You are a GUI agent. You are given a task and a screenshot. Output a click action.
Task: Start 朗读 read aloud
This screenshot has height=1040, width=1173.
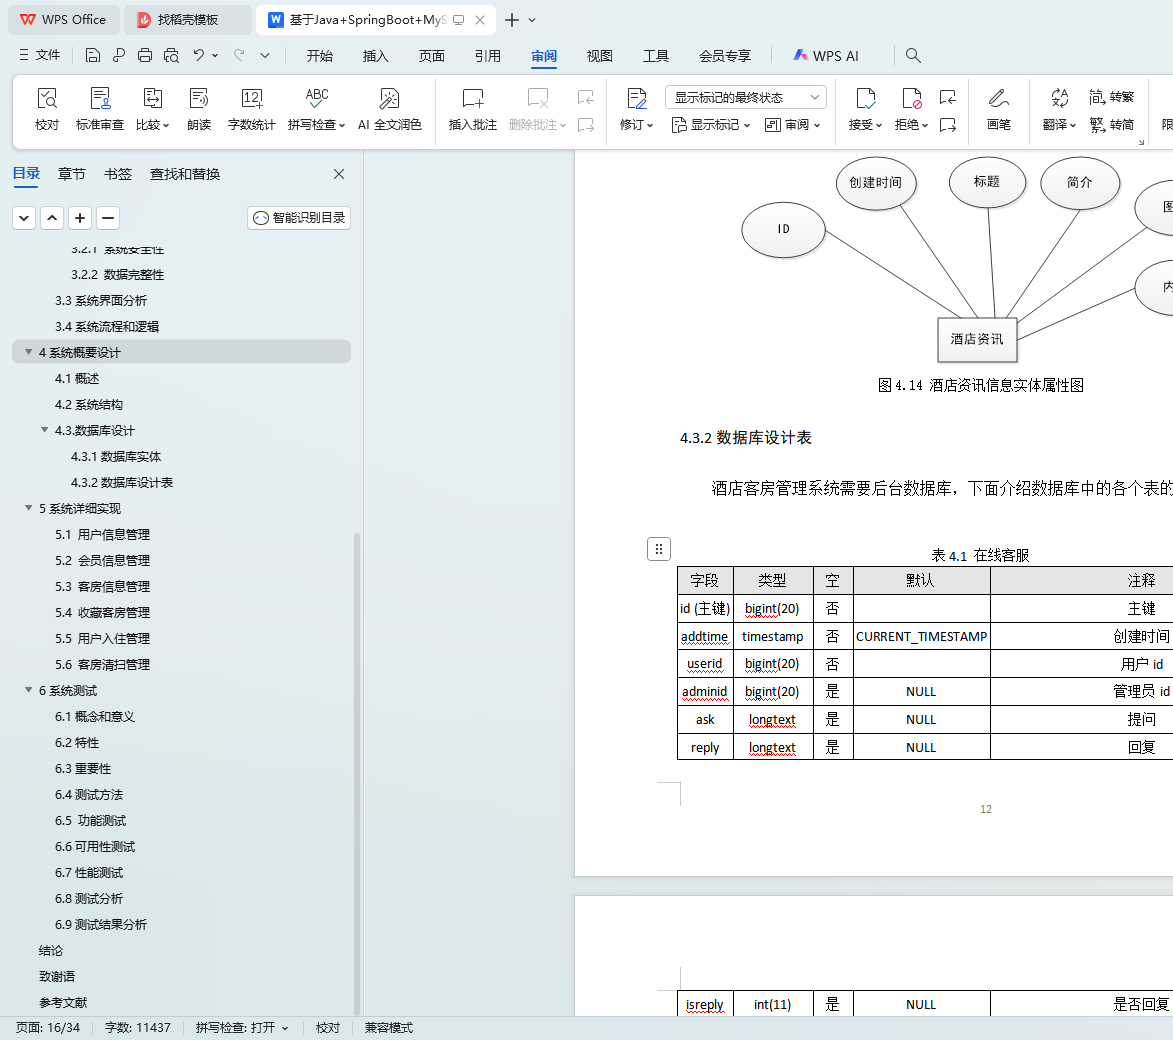[199, 109]
